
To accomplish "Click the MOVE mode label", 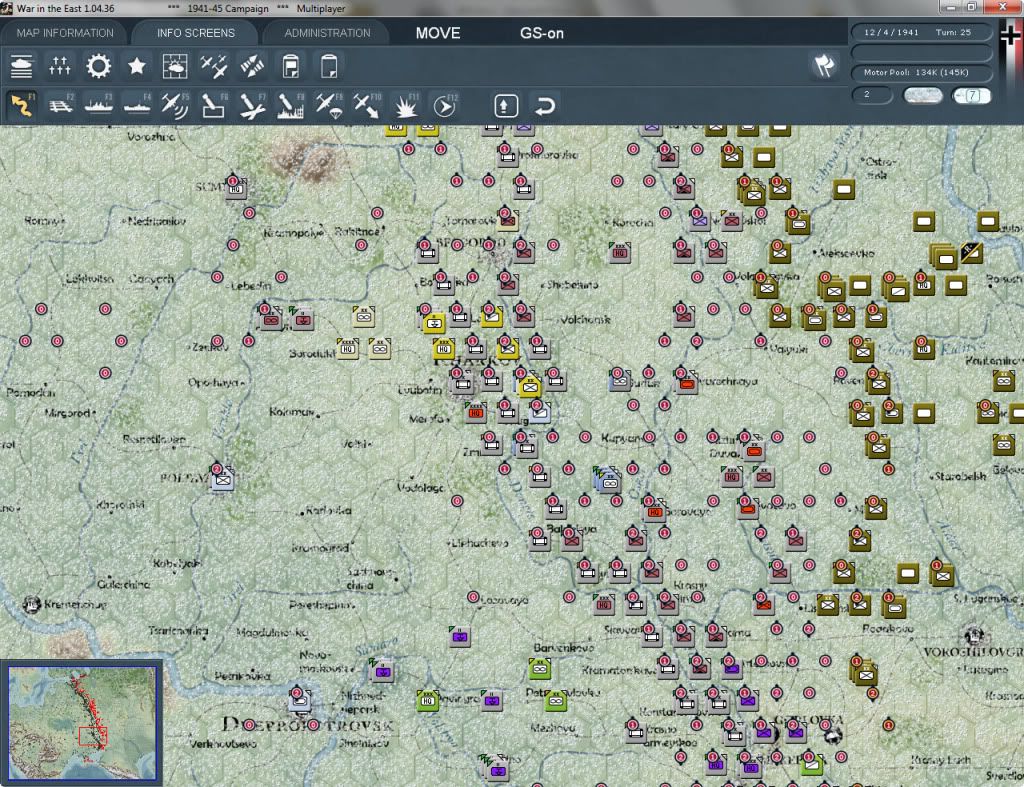I will (x=438, y=33).
